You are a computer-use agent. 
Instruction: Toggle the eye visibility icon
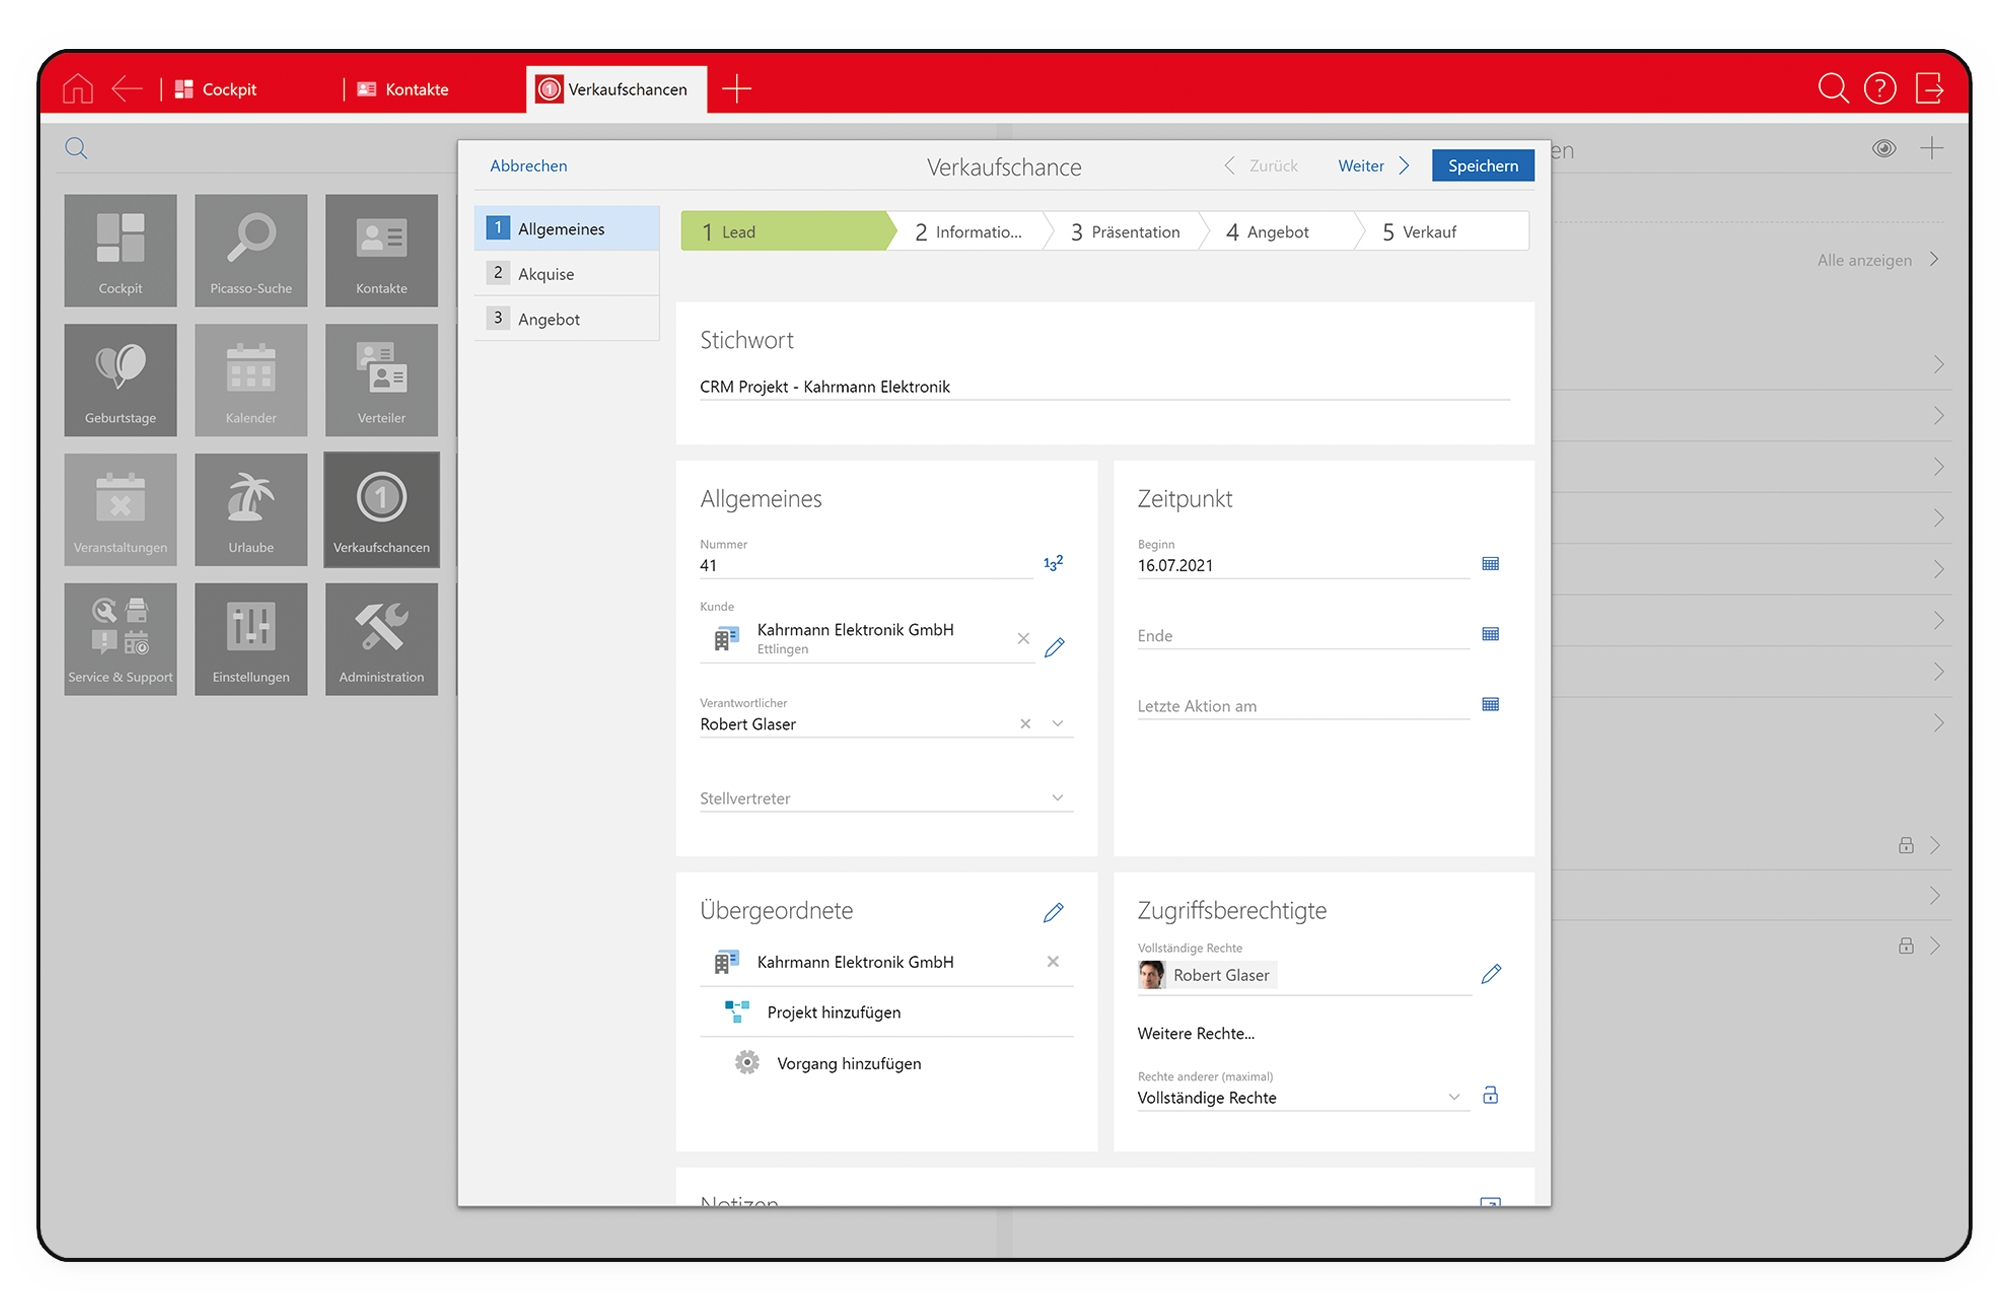(x=1884, y=149)
